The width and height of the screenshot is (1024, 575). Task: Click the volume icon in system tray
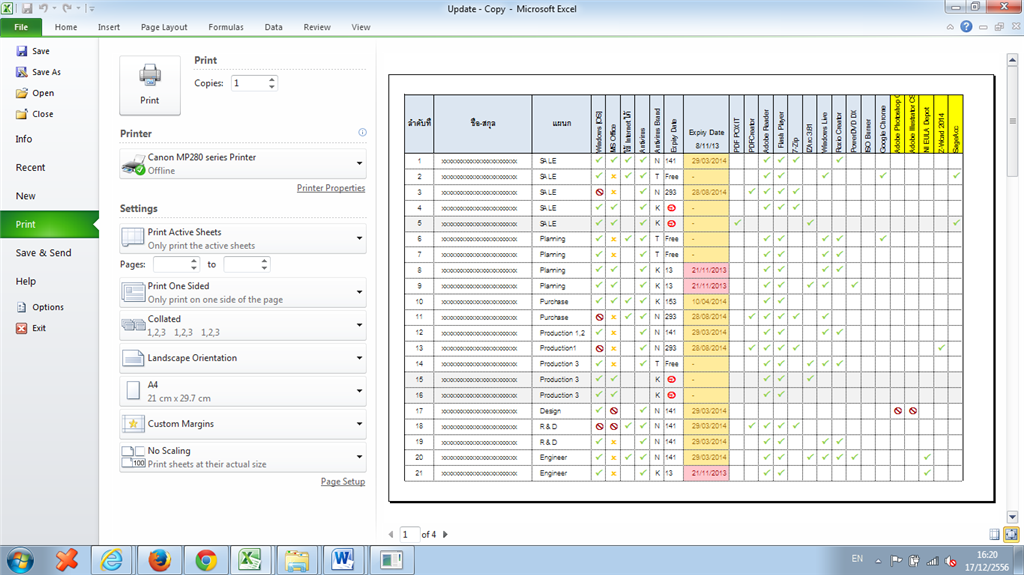(951, 561)
